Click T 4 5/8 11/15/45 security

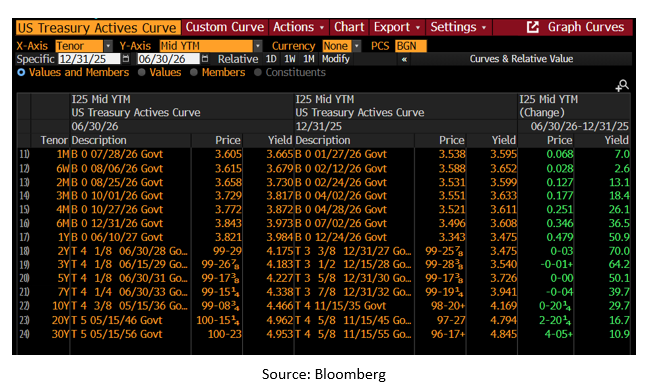click(353, 320)
